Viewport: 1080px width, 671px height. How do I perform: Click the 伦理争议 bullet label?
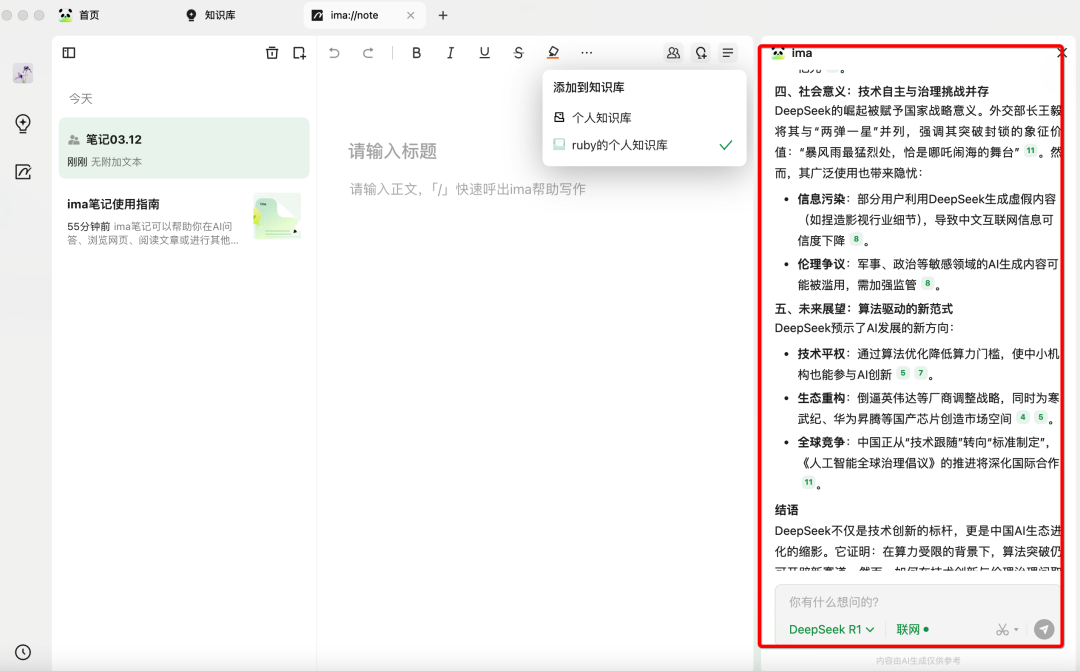821,264
